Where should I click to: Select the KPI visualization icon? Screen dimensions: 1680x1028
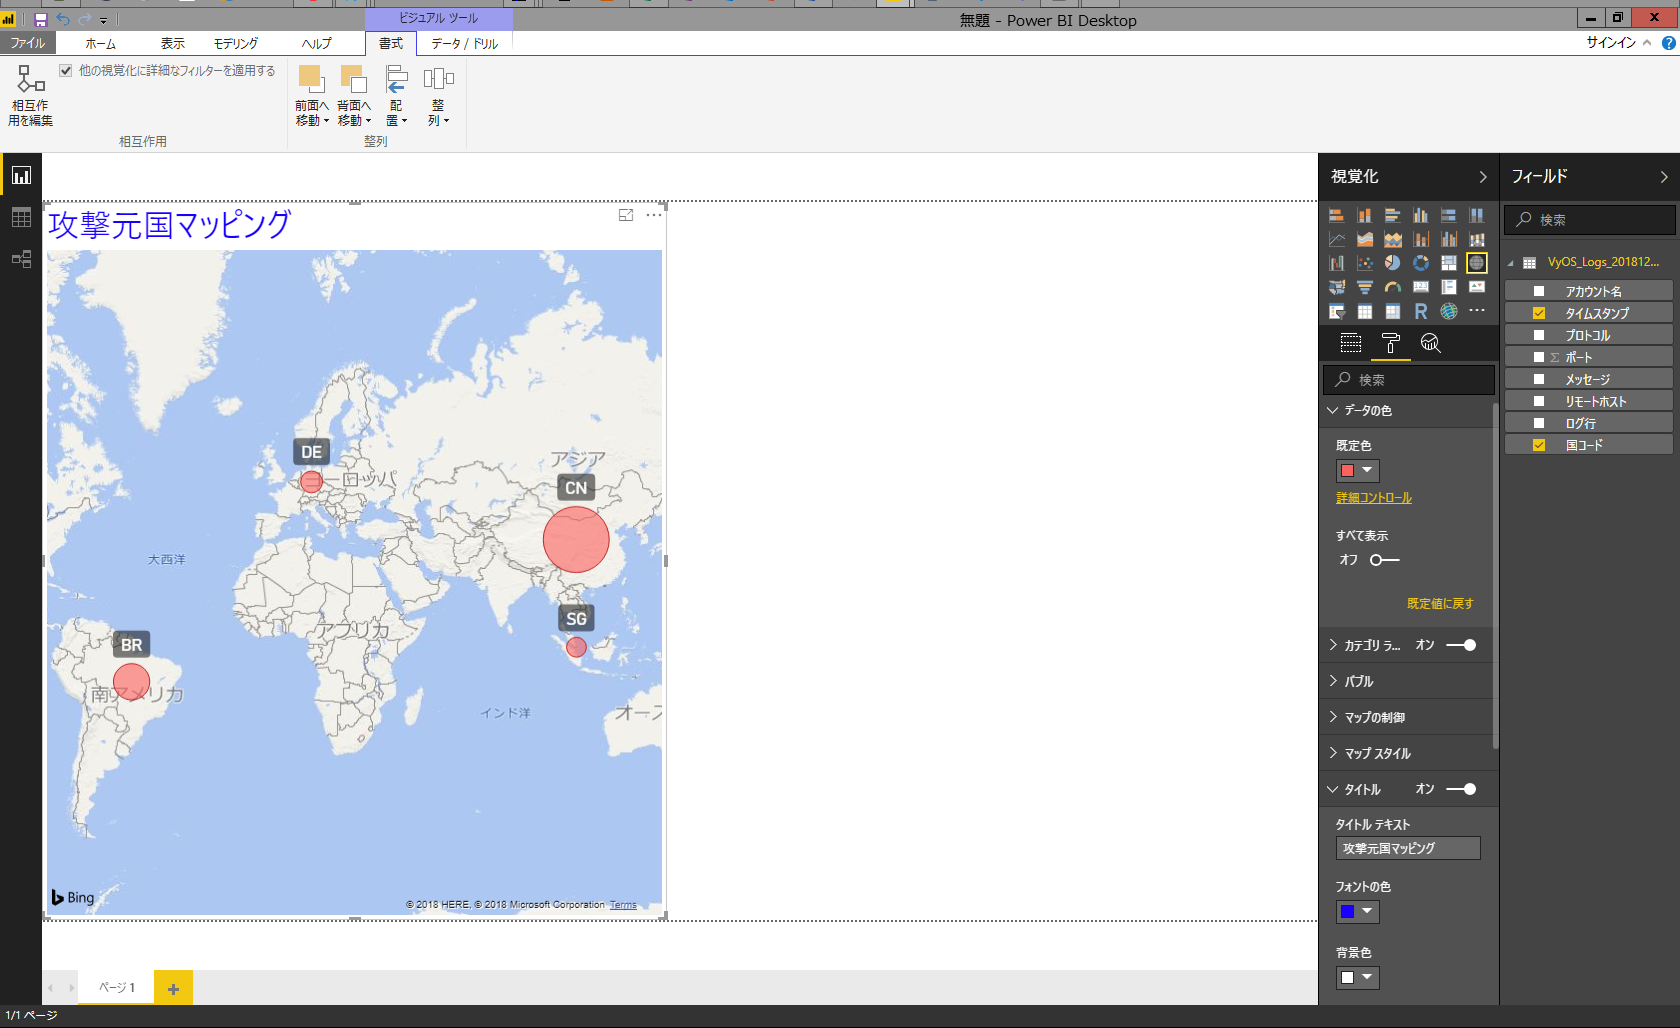pos(1476,287)
